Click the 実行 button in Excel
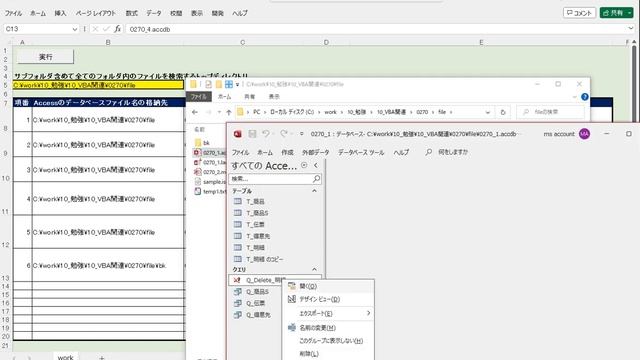 [x=45, y=57]
